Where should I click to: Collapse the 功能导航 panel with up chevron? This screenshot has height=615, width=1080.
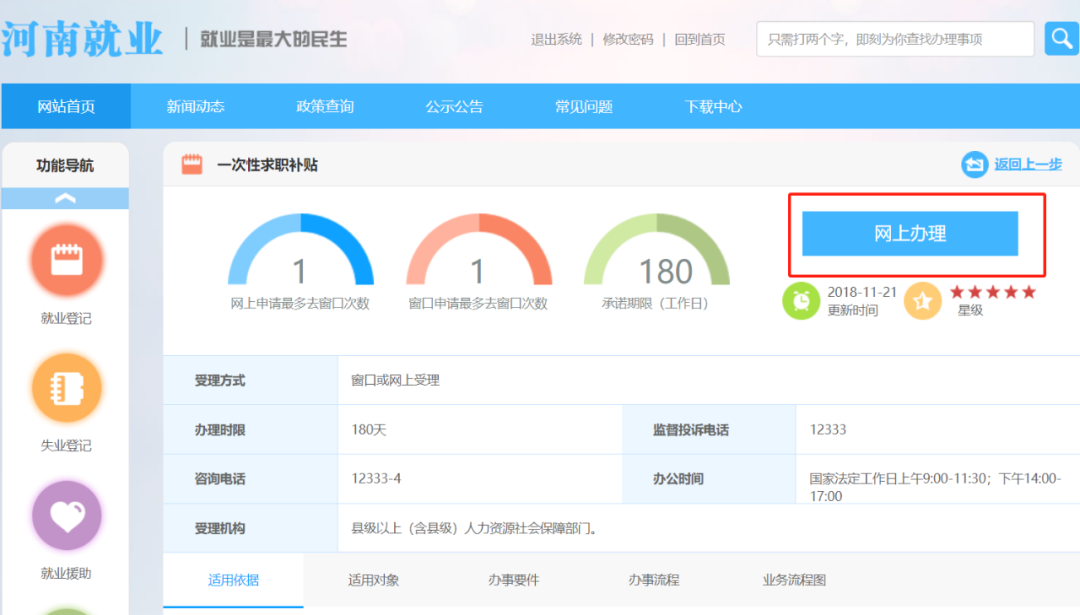click(x=65, y=198)
